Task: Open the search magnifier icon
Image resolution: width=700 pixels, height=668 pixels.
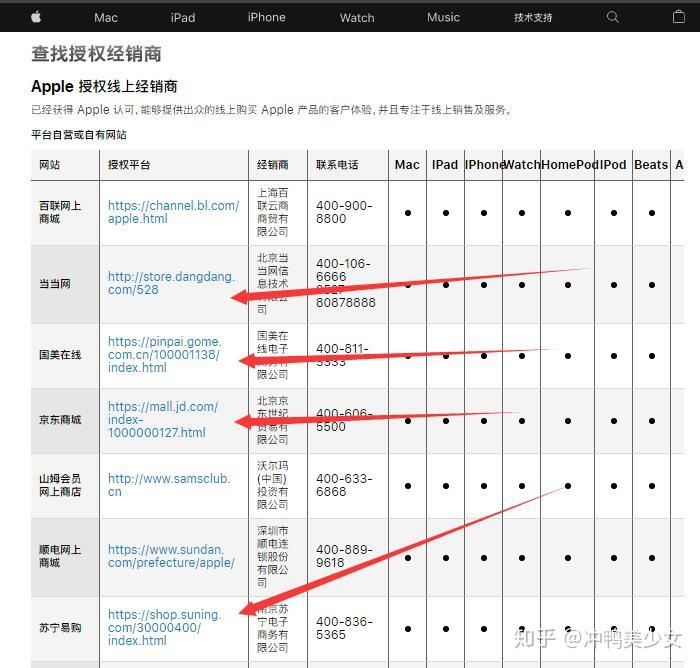Action: point(612,17)
